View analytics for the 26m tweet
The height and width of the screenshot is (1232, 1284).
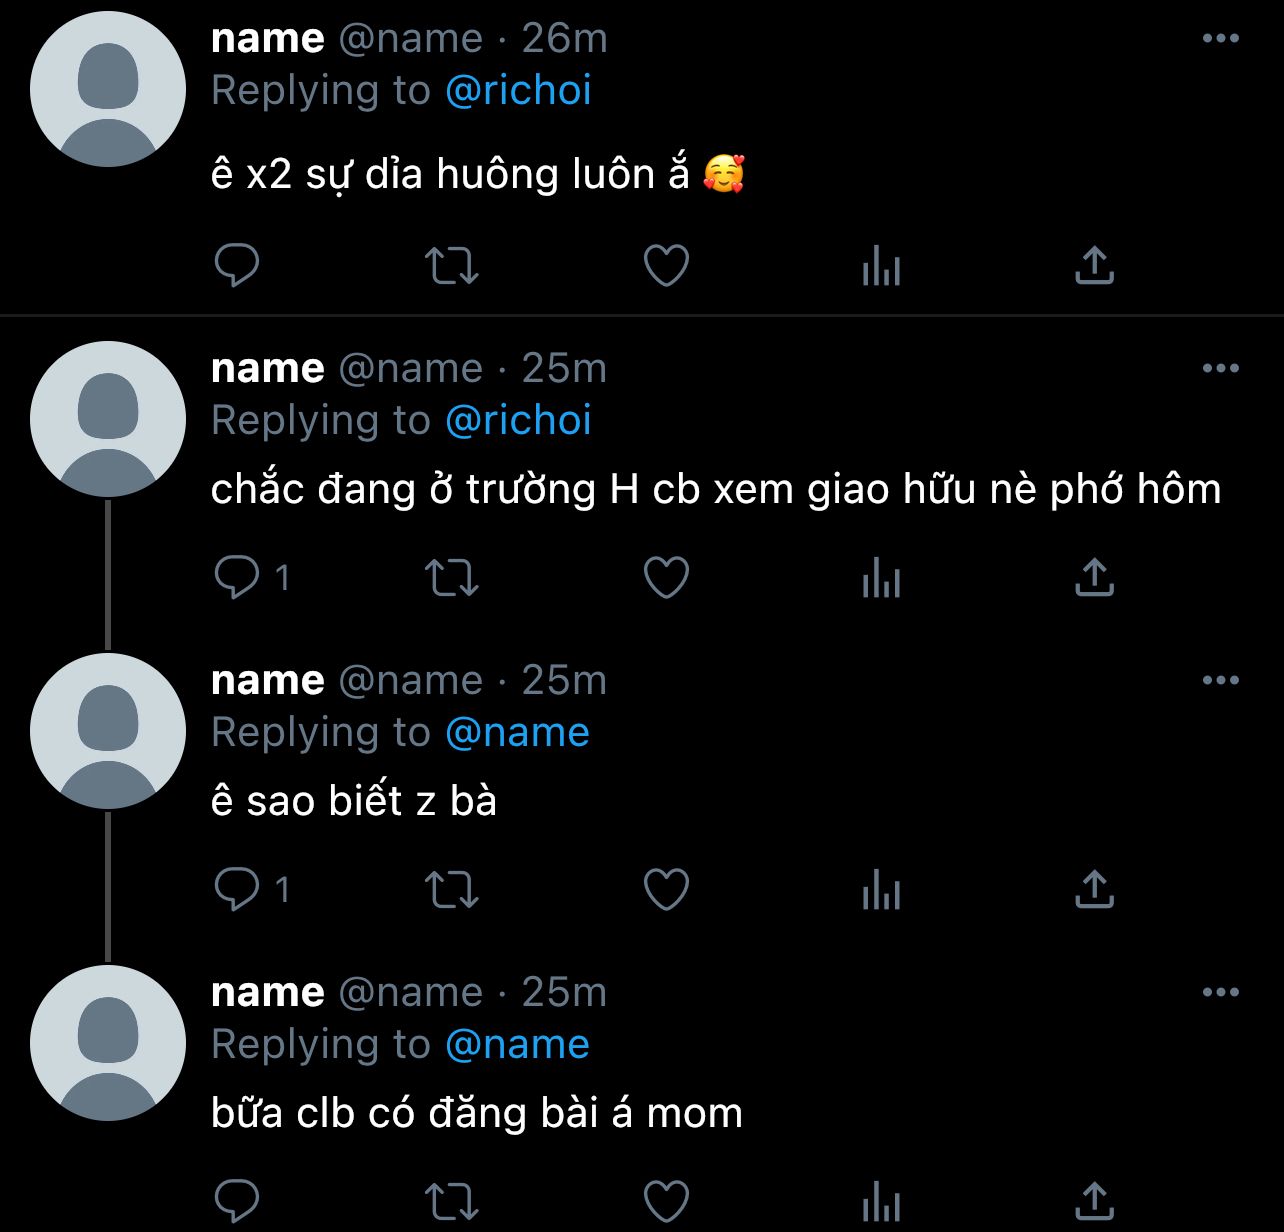pyautogui.click(x=881, y=268)
